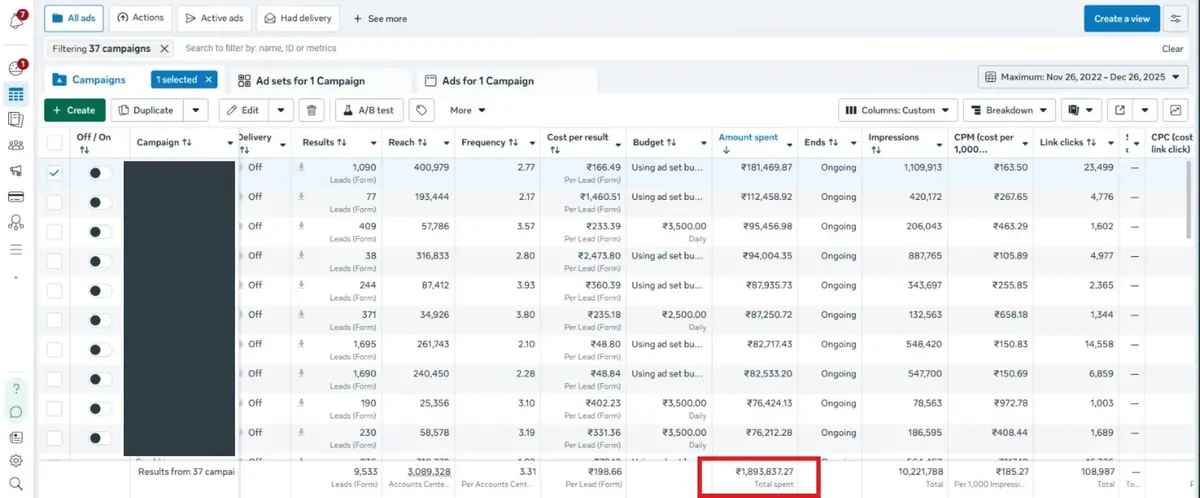Select the Active ads view
This screenshot has height=498, width=1200.
point(214,18)
